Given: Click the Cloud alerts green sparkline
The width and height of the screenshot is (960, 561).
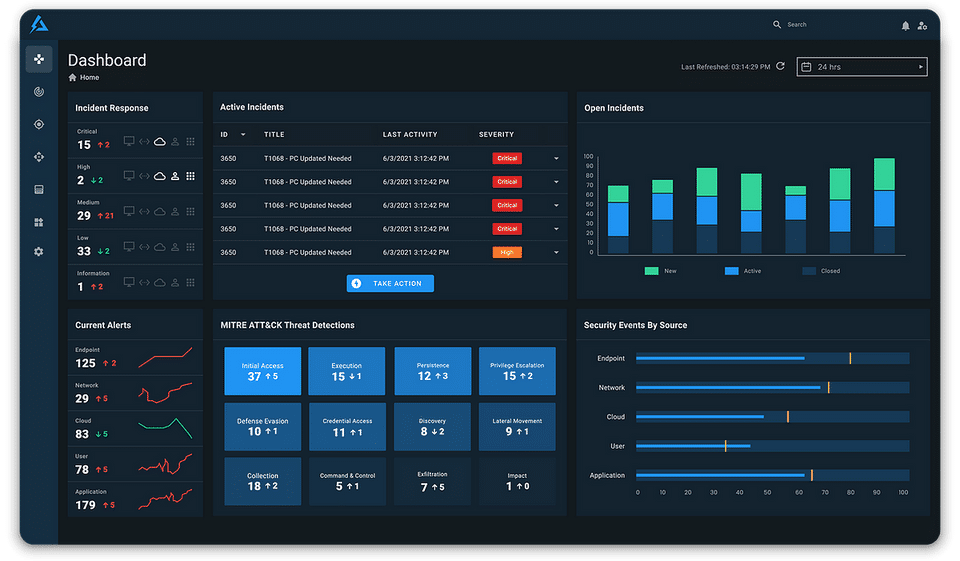Looking at the screenshot, I should coord(165,428).
